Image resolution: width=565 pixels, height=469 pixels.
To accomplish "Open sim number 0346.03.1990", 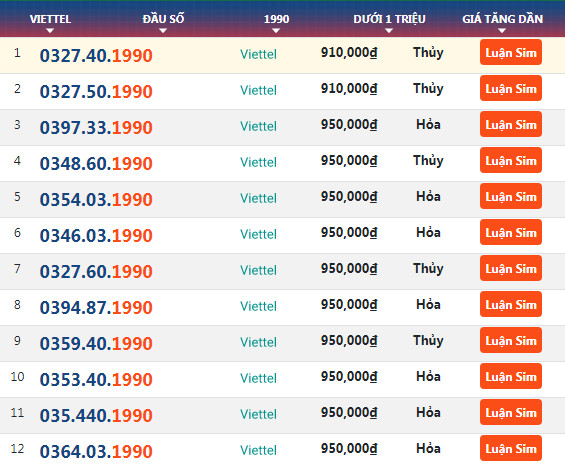I will click(x=96, y=236).
